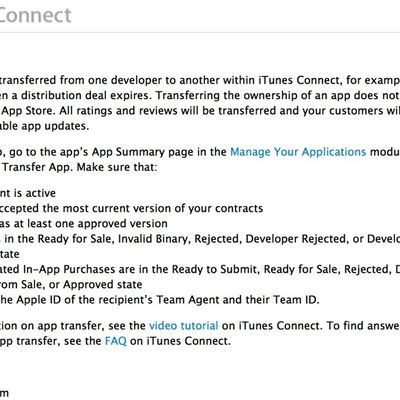Click the text "go to the app's App Summary page"
400x400 pixels.
[101, 152]
